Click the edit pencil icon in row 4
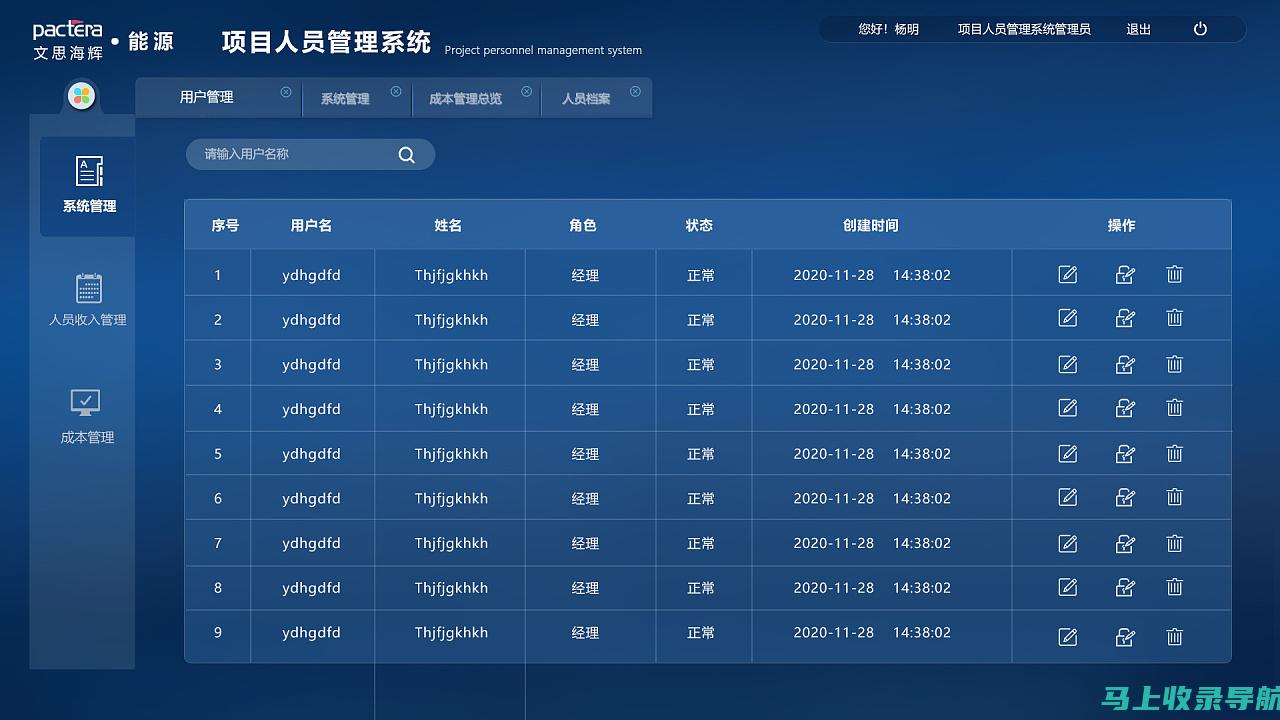The height and width of the screenshot is (720, 1280). coord(1067,408)
